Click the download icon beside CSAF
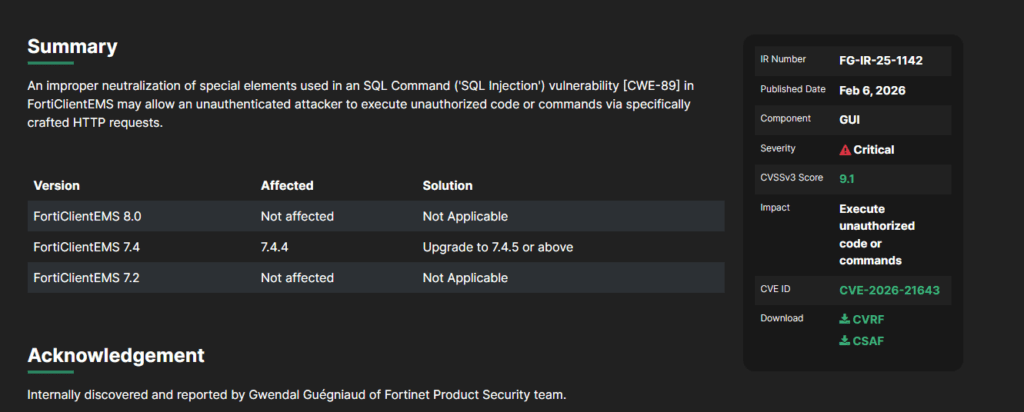 point(845,341)
